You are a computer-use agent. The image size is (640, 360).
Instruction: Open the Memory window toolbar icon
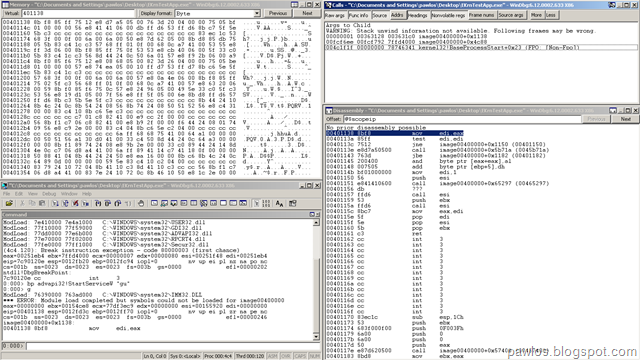pyautogui.click(x=193, y=203)
